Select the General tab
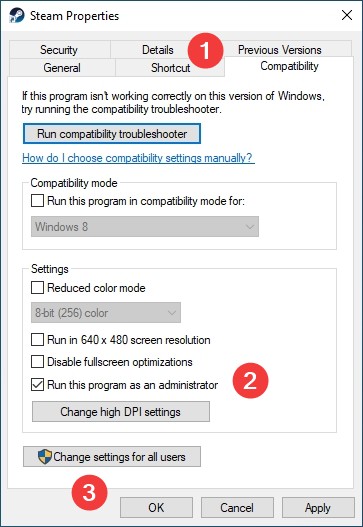This screenshot has height=527, width=363. click(x=62, y=68)
